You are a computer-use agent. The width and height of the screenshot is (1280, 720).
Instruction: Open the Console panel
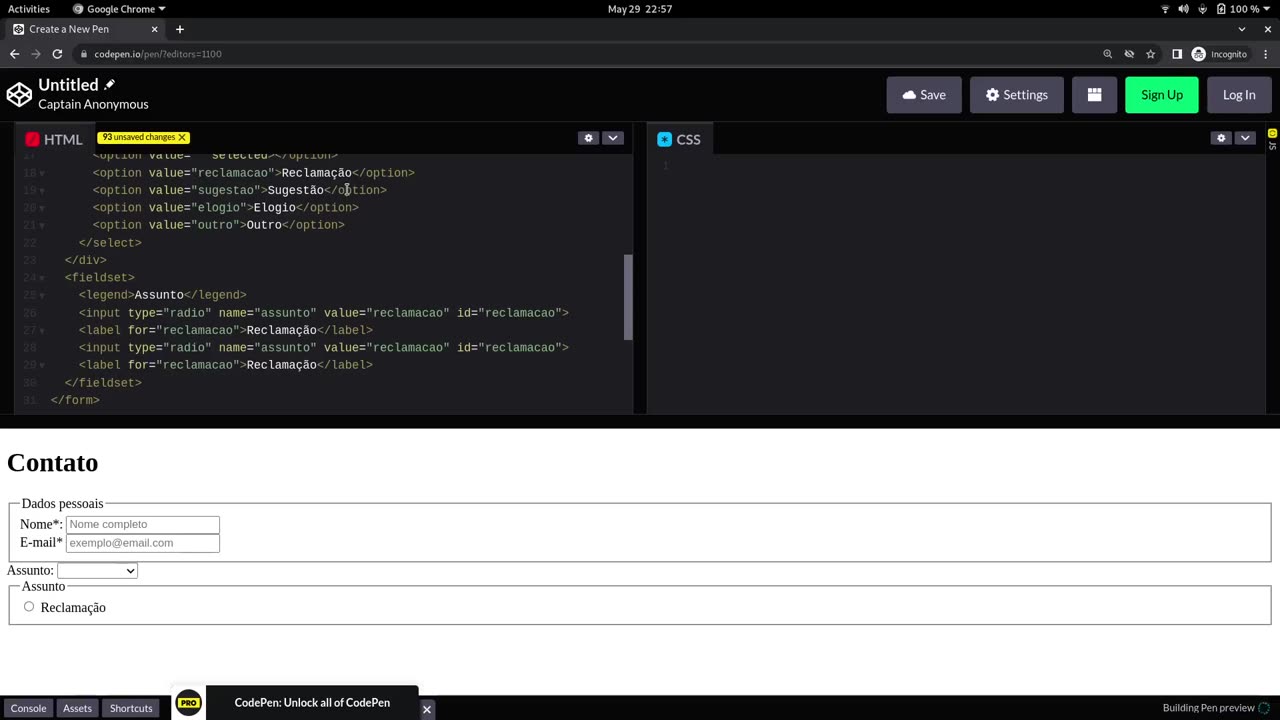point(28,708)
